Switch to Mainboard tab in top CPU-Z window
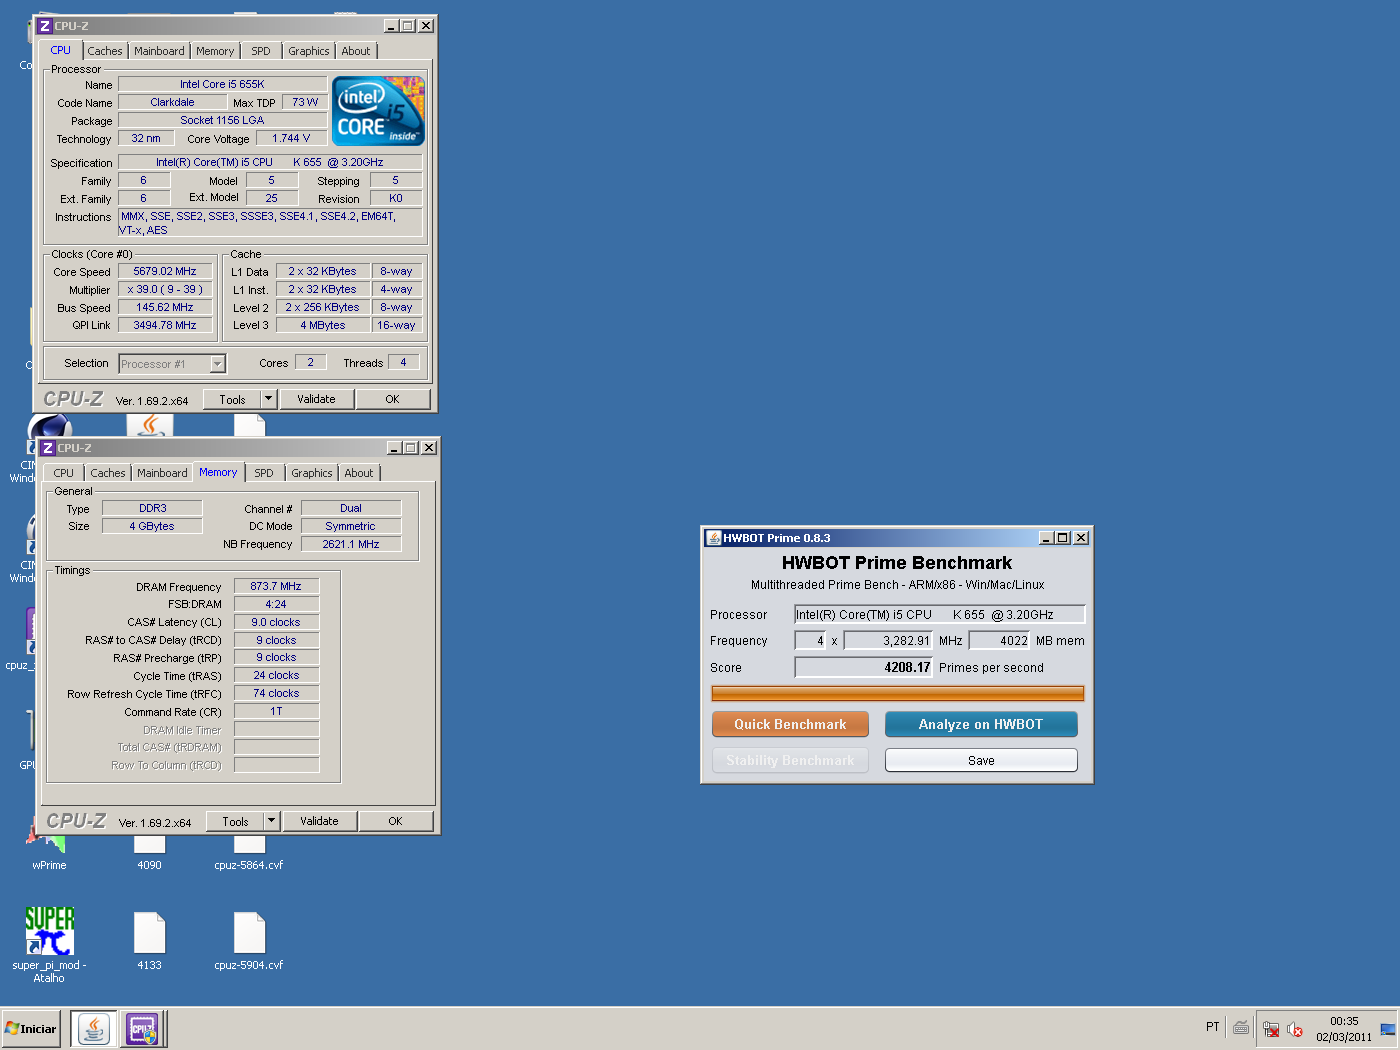Viewport: 1400px width, 1050px height. (x=159, y=51)
